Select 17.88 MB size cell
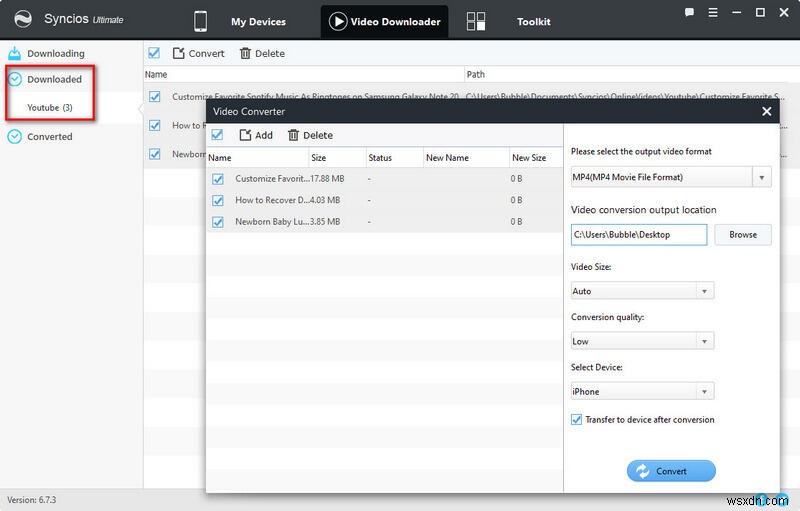The width and height of the screenshot is (800, 511). 327,178
